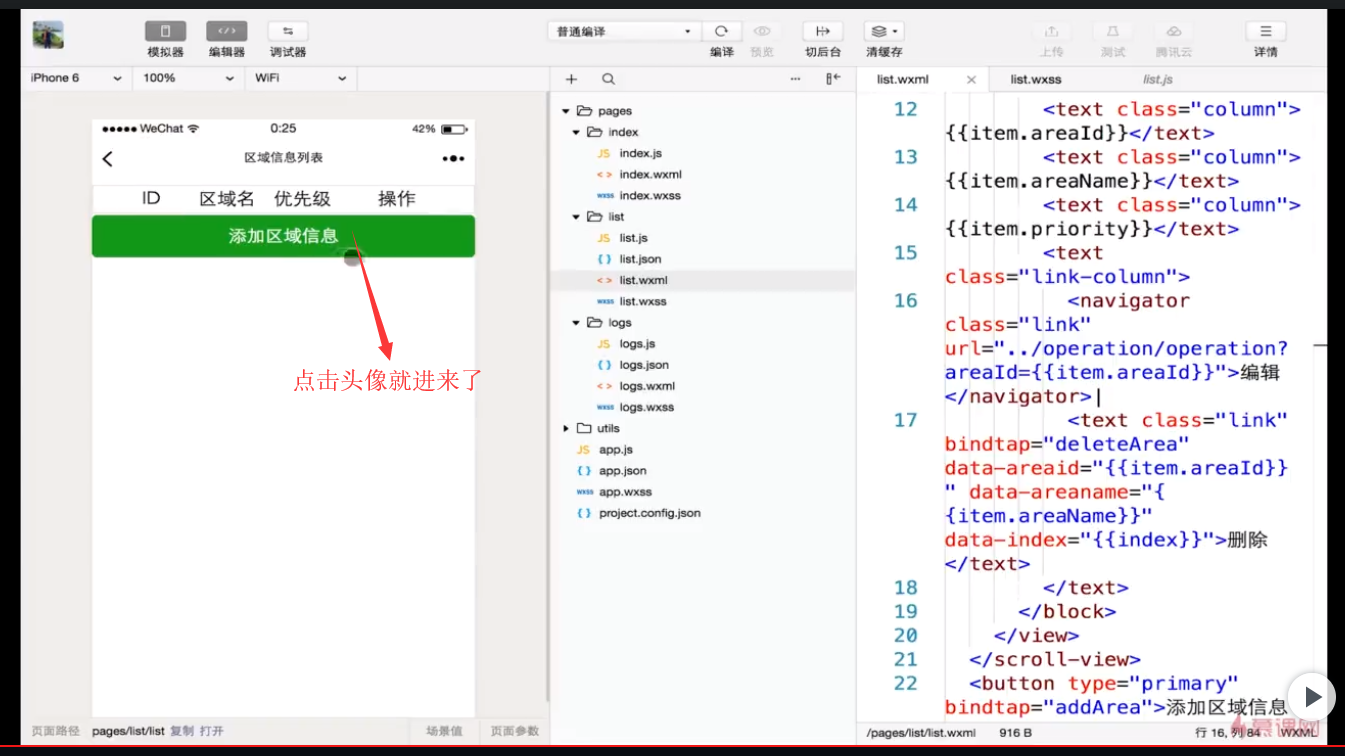
Task: Open logs.wxss in the file tree
Action: coord(647,408)
